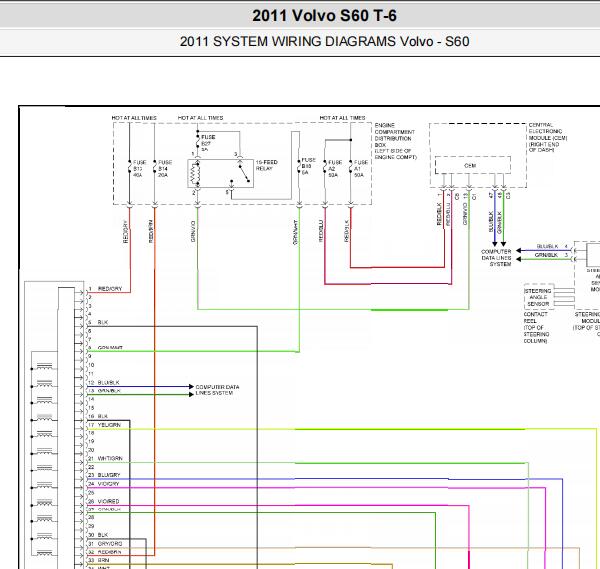Select connector pin "21 WHT/GRN"
Screen dimensions: 600x569
point(106,458)
